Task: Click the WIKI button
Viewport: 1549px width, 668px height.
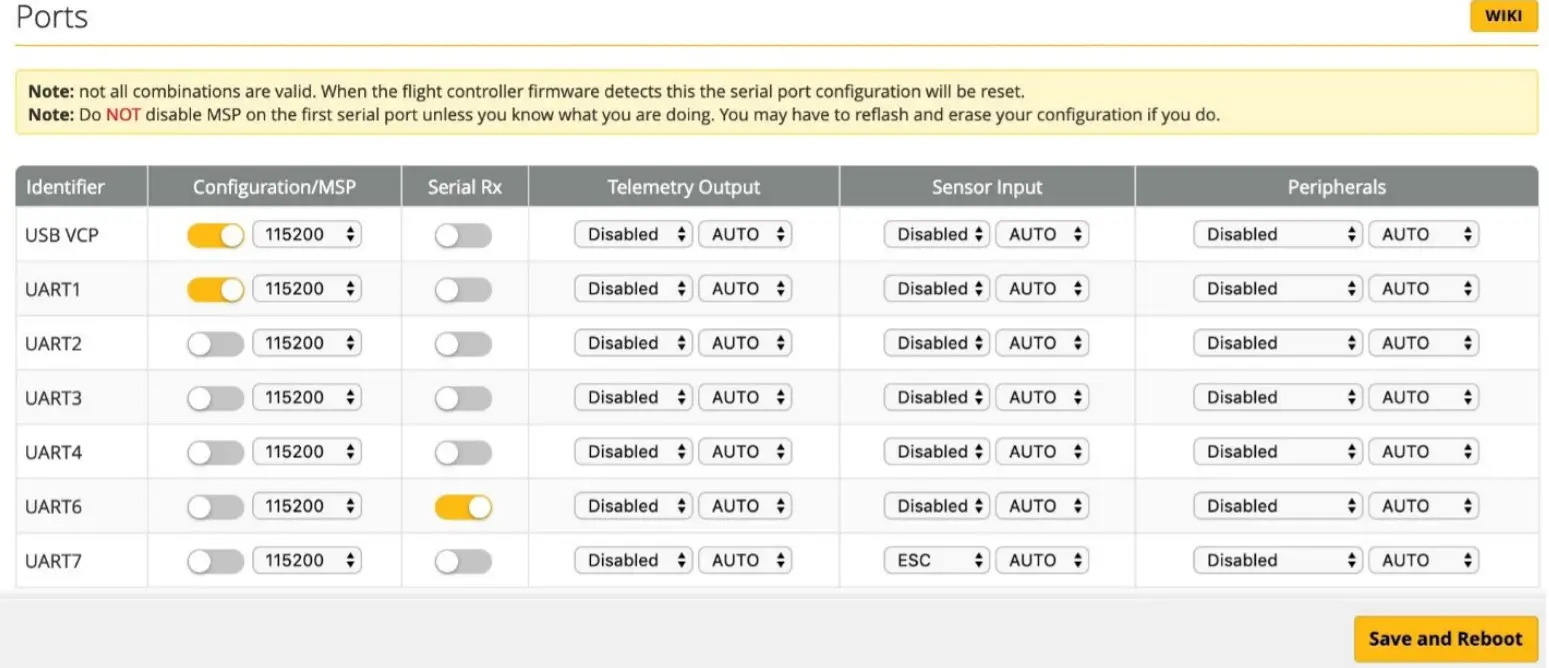Action: coord(1502,16)
